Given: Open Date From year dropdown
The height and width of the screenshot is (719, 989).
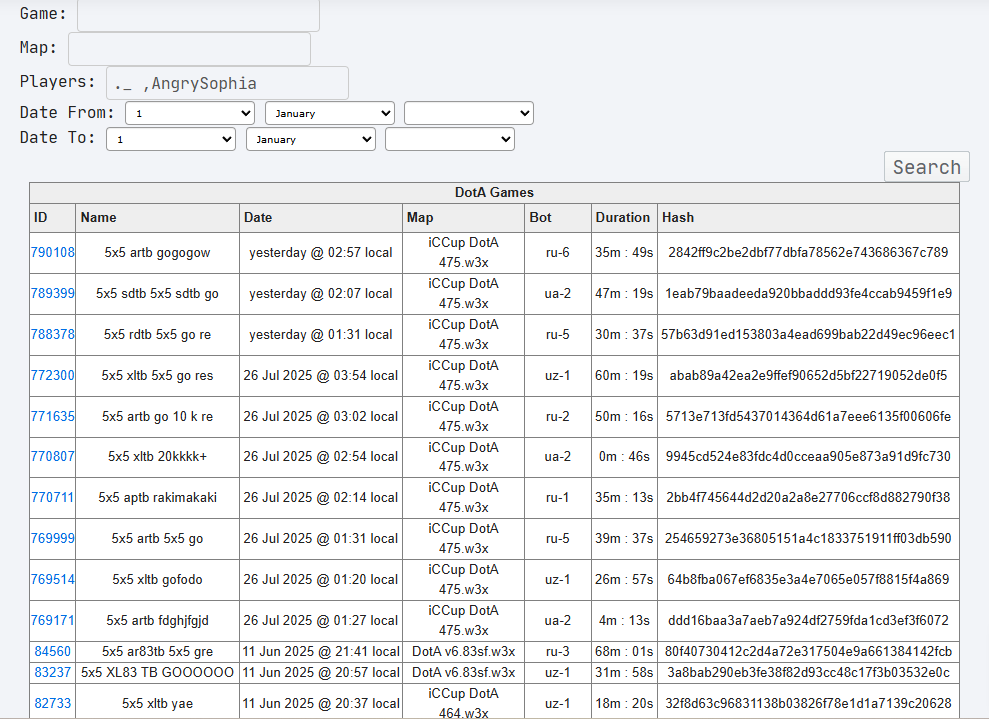Looking at the screenshot, I should (469, 114).
